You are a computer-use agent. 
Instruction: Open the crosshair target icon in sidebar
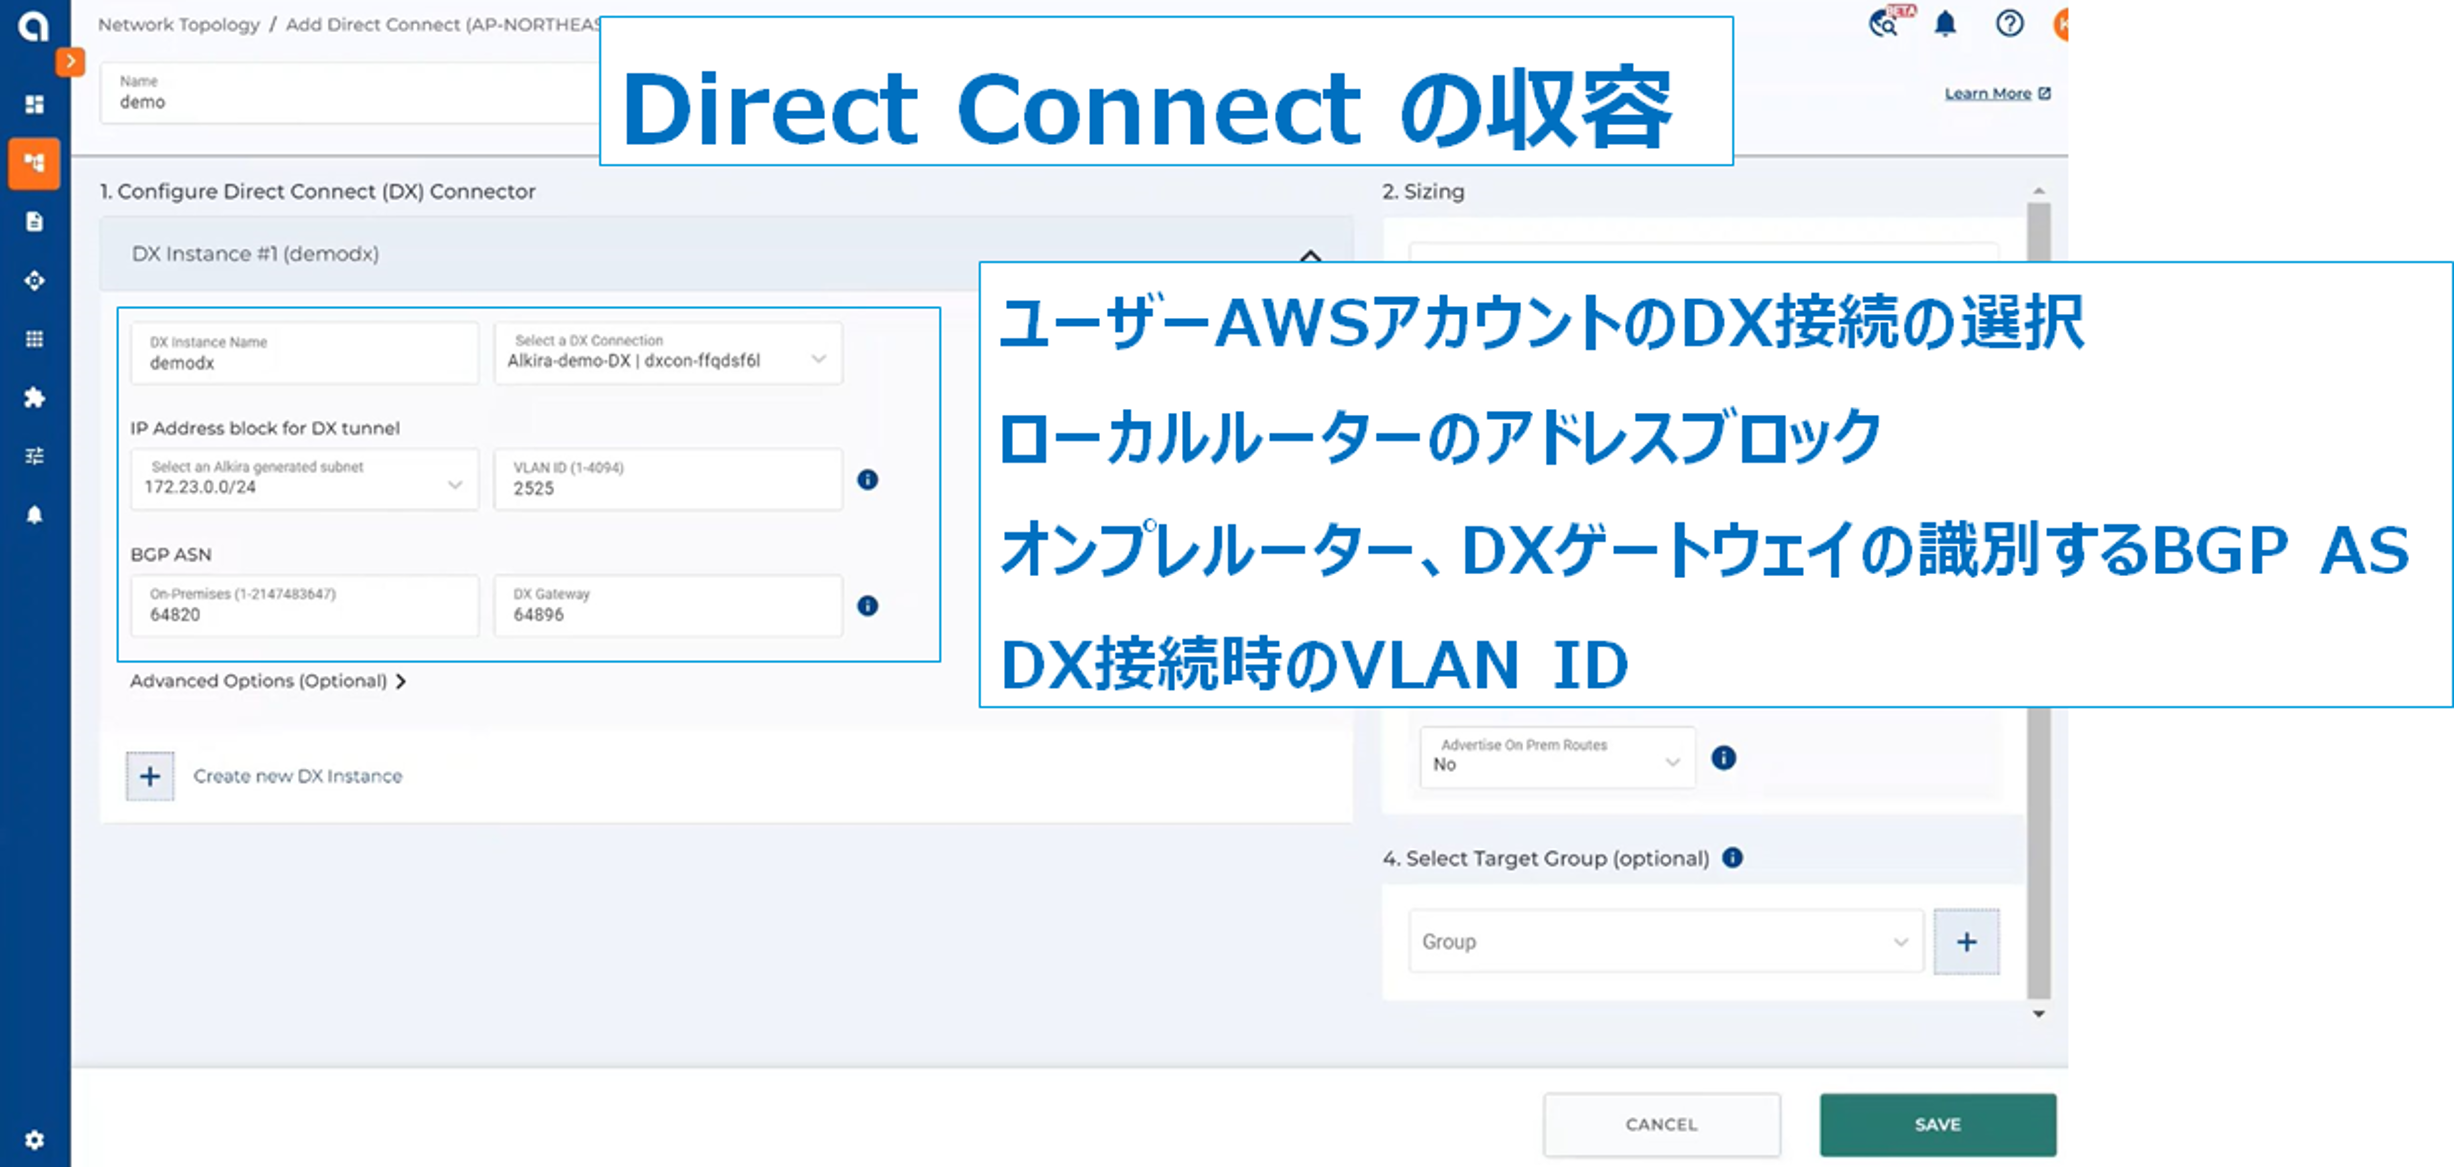[x=34, y=280]
